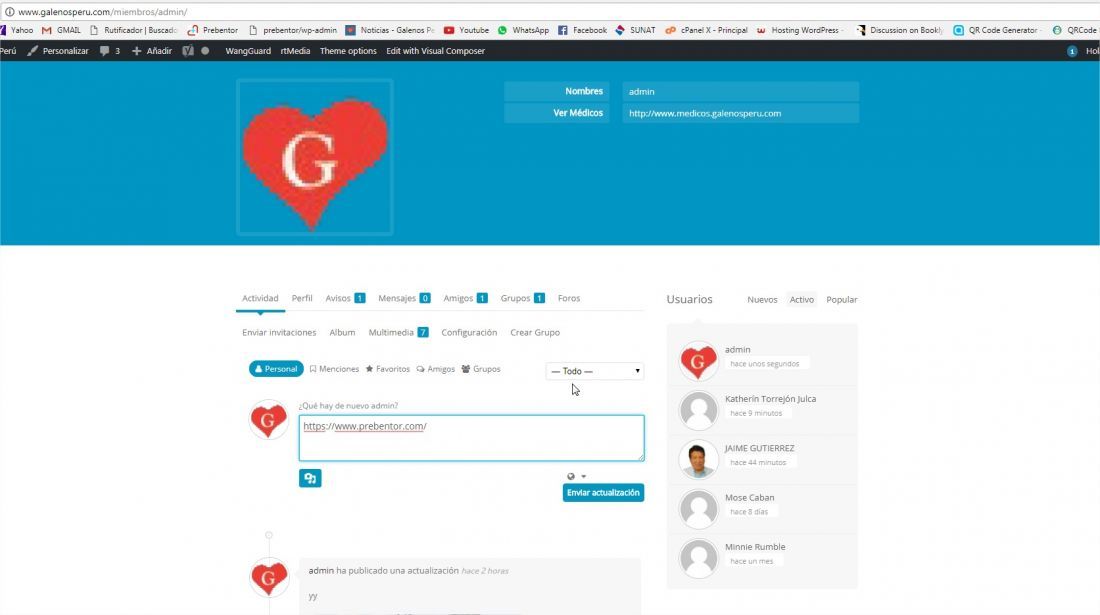The width and height of the screenshot is (1100, 615).
Task: Click the status update text box
Action: pos(471,438)
